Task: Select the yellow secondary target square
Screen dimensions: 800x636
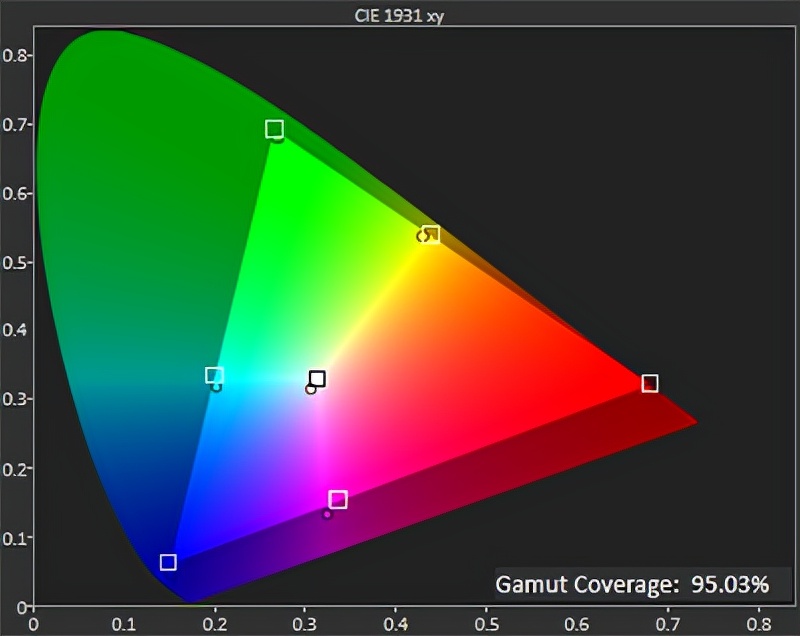Action: (x=431, y=235)
